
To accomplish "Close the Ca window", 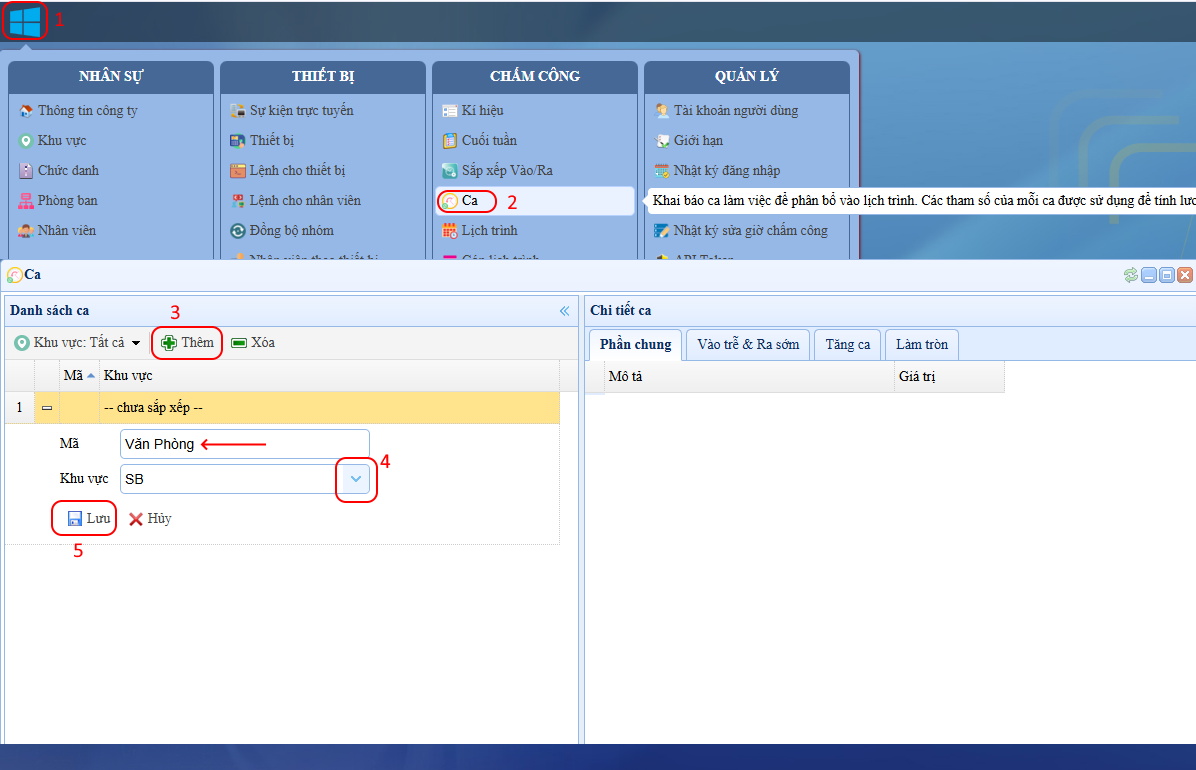I will 1185,275.
